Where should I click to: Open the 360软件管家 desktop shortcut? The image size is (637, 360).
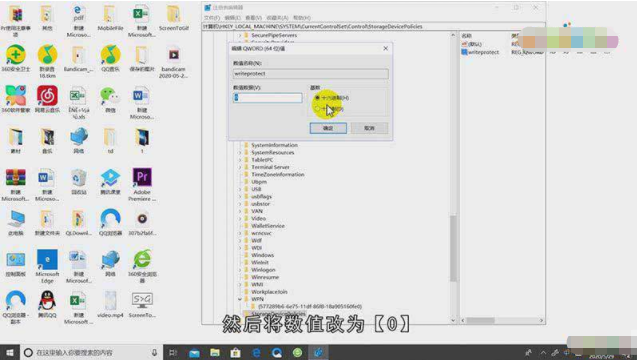coord(16,99)
